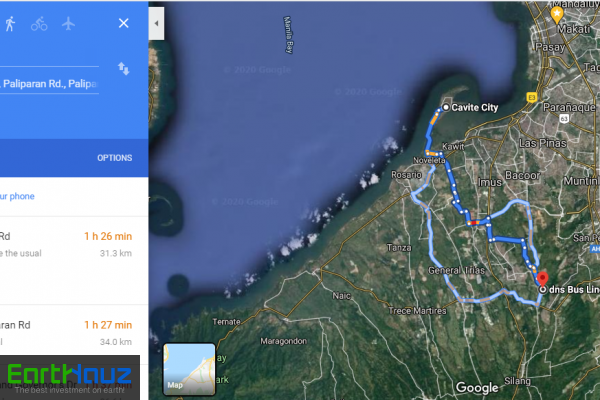Switch to Map view thumbnail
The image size is (600, 400).
tap(189, 369)
